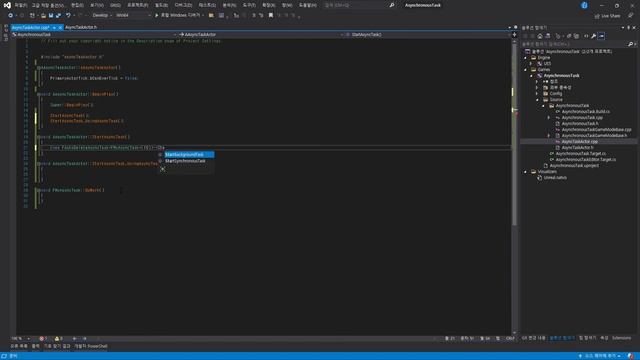Image resolution: width=640 pixels, height=360 pixels.
Task: Click the error count icon in editor status strip
Action: [x=41, y=338]
